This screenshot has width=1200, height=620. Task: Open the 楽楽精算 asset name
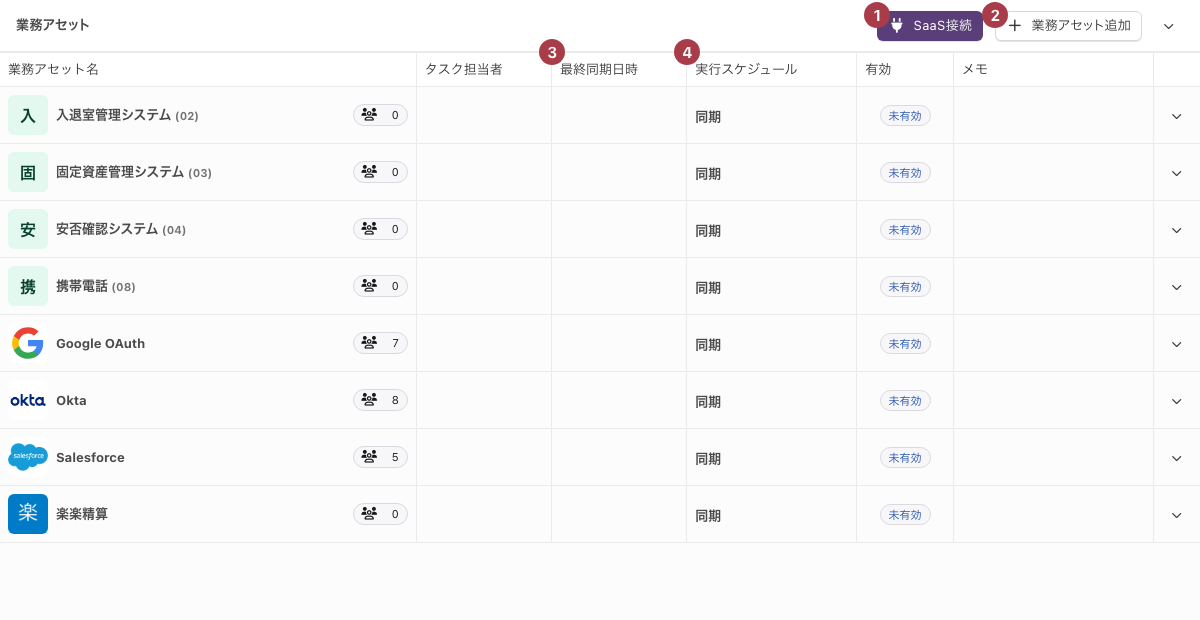82,514
